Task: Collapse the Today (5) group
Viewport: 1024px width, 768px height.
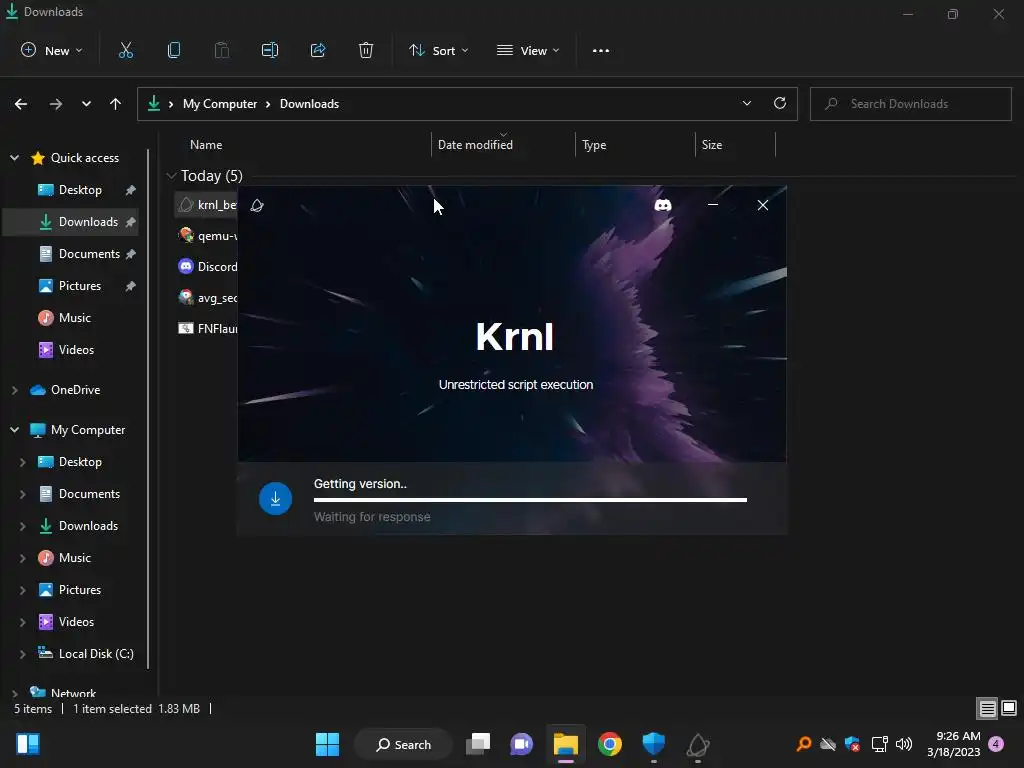Action: point(171,176)
